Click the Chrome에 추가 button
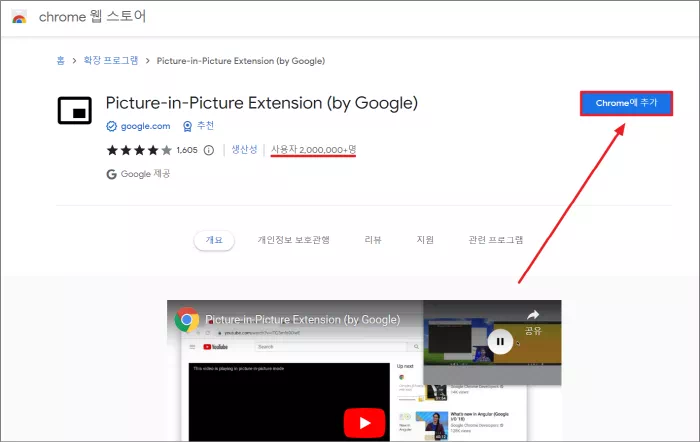 pos(626,103)
